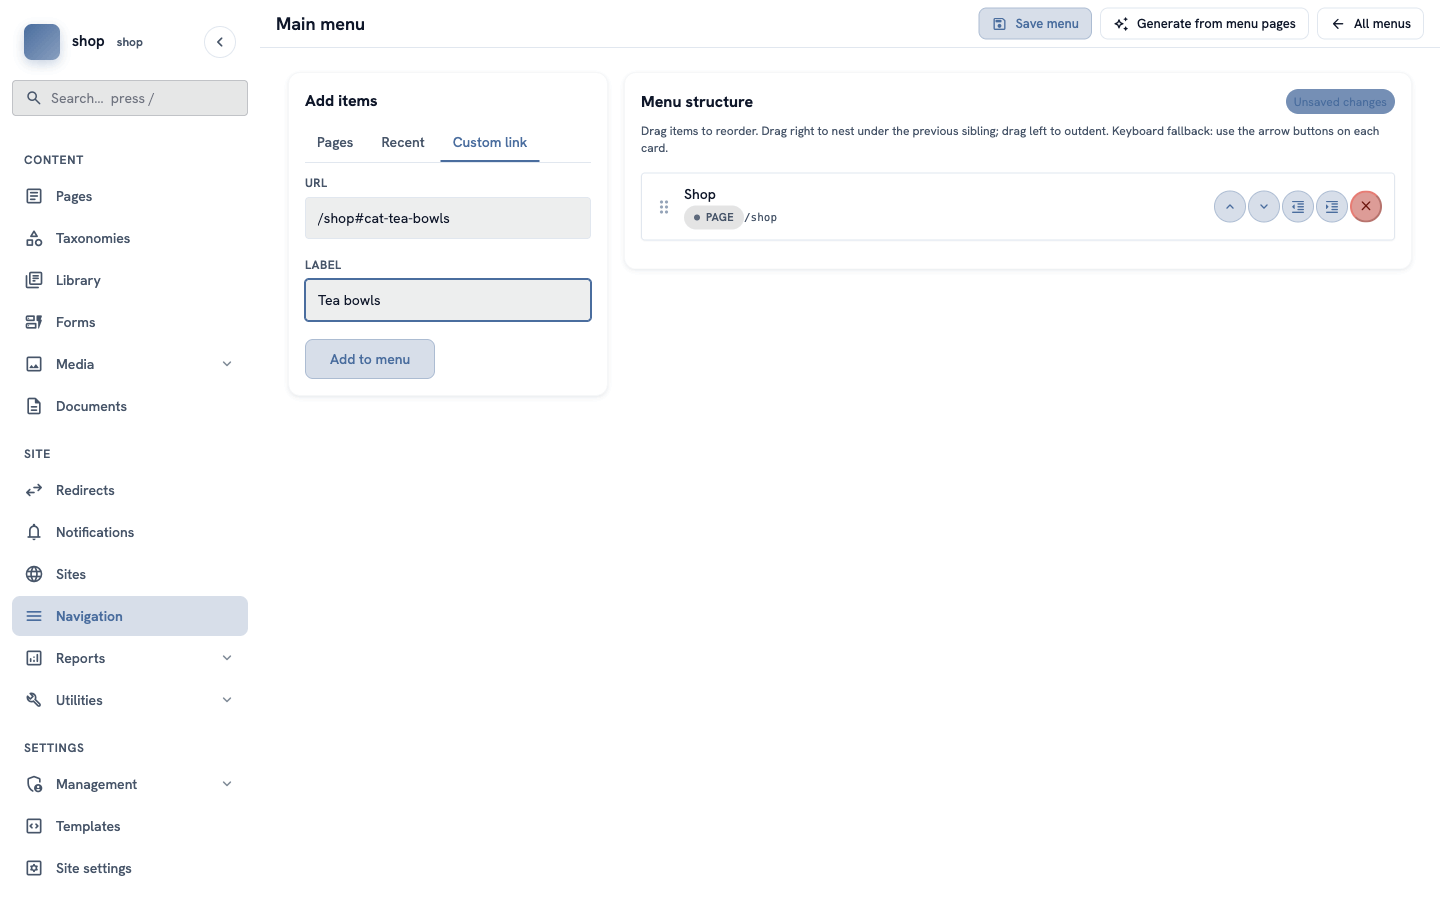This screenshot has height=900, width=1440.
Task: Click the shop logo square
Action: click(x=42, y=42)
